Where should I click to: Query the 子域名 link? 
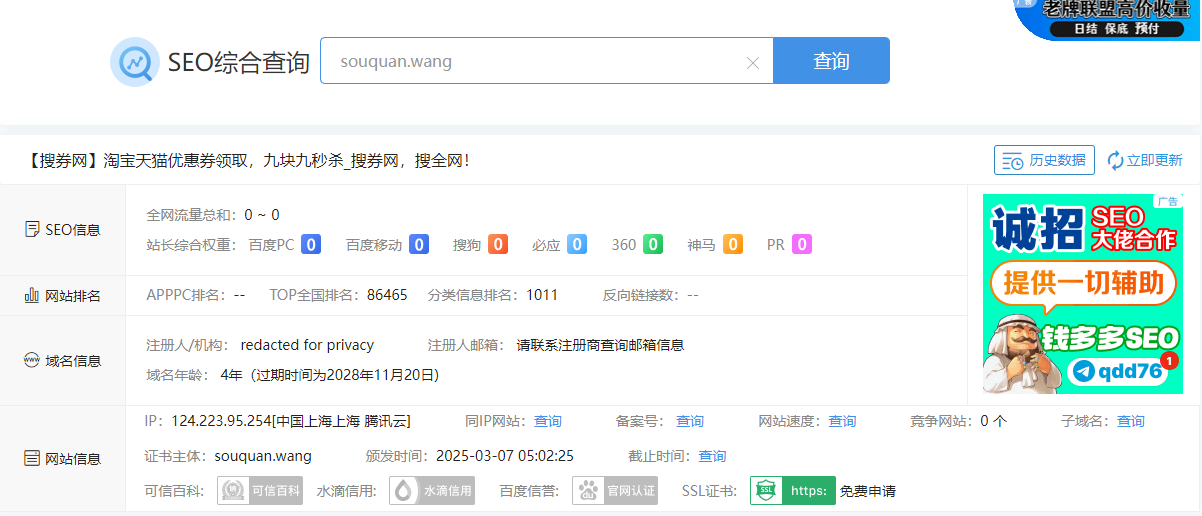click(x=1131, y=421)
